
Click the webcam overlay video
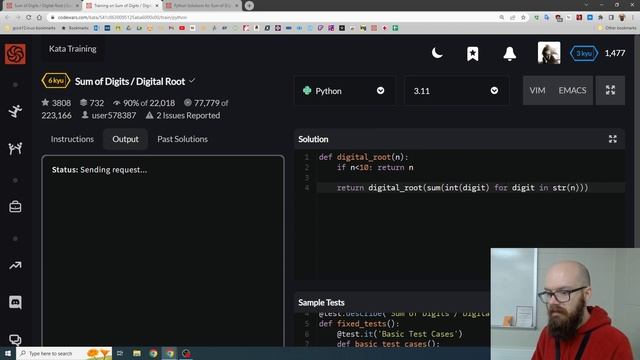(565, 304)
